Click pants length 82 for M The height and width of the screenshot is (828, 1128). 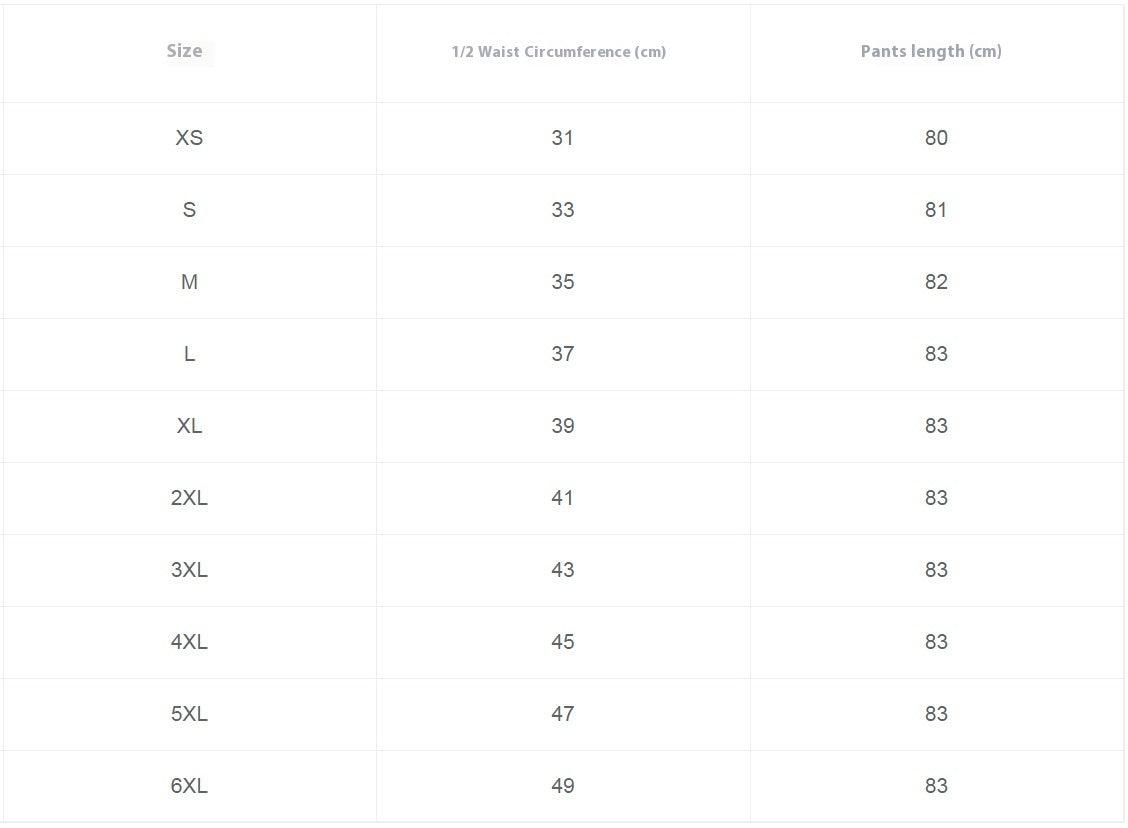pyautogui.click(x=936, y=282)
